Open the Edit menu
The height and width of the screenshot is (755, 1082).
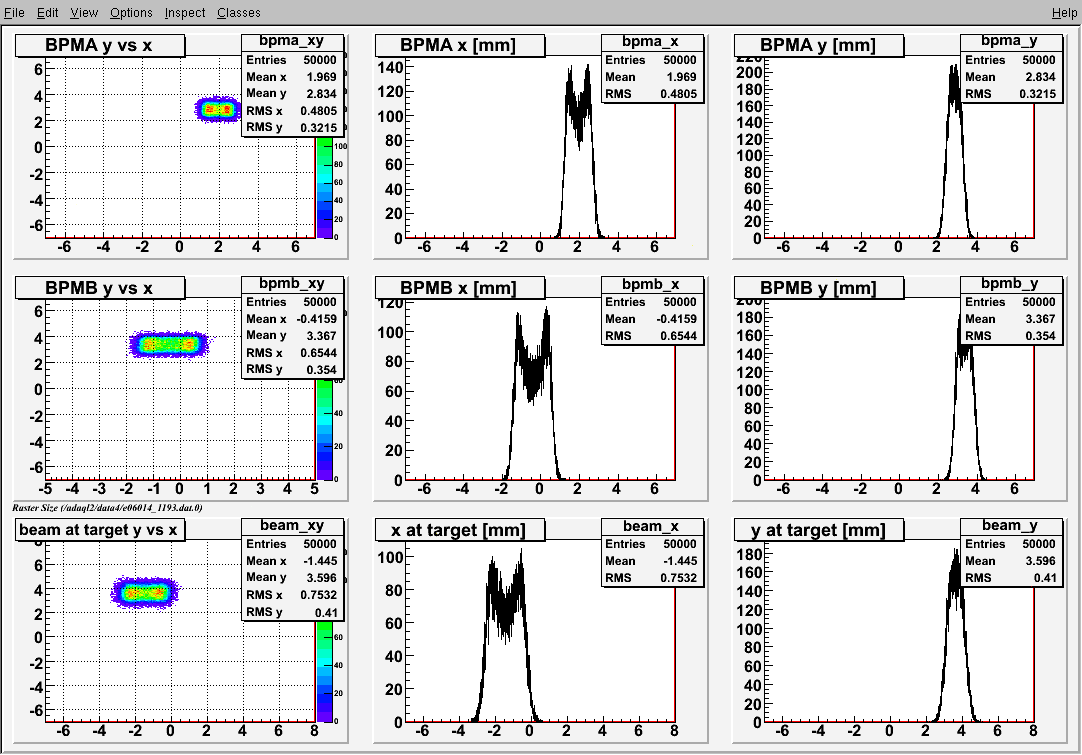(x=47, y=12)
